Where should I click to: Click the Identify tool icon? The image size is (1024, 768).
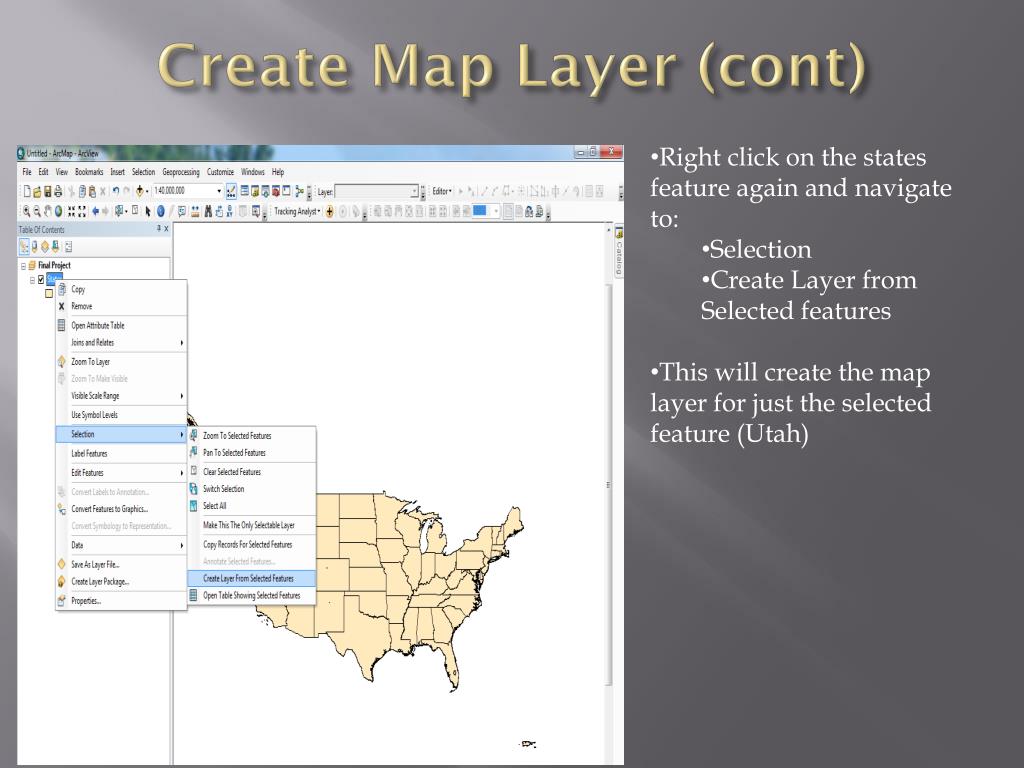[160, 211]
